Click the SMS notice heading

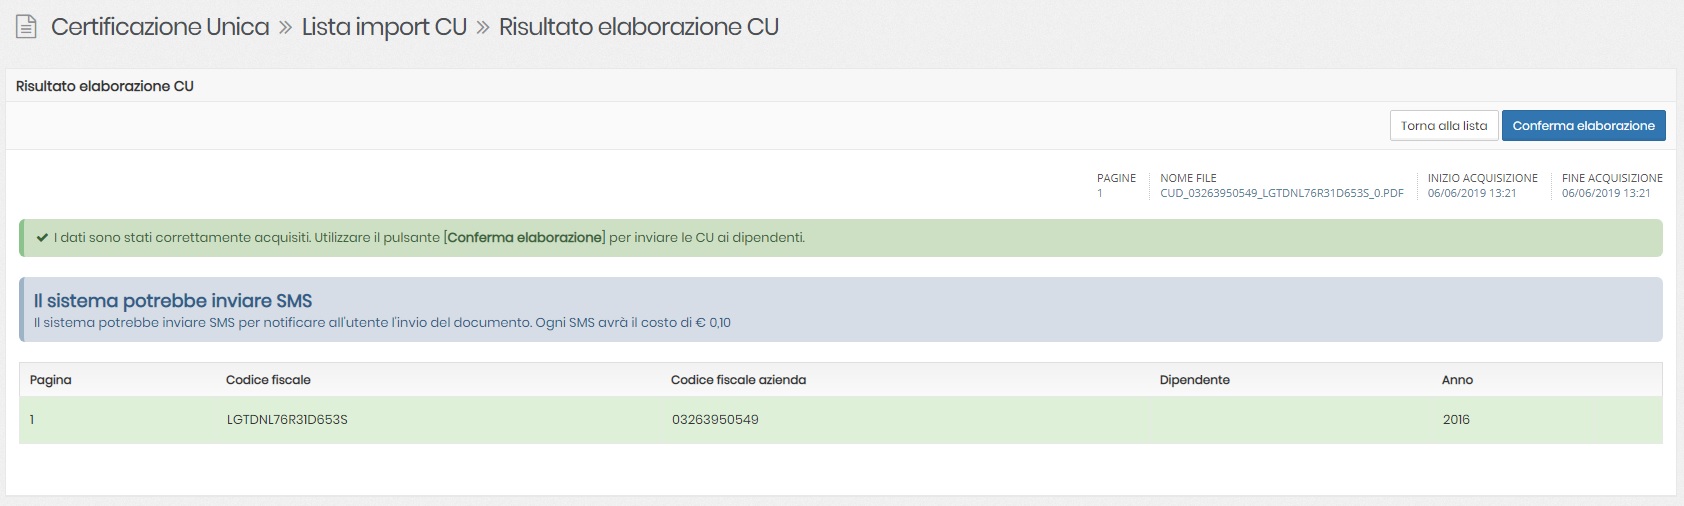coord(173,301)
